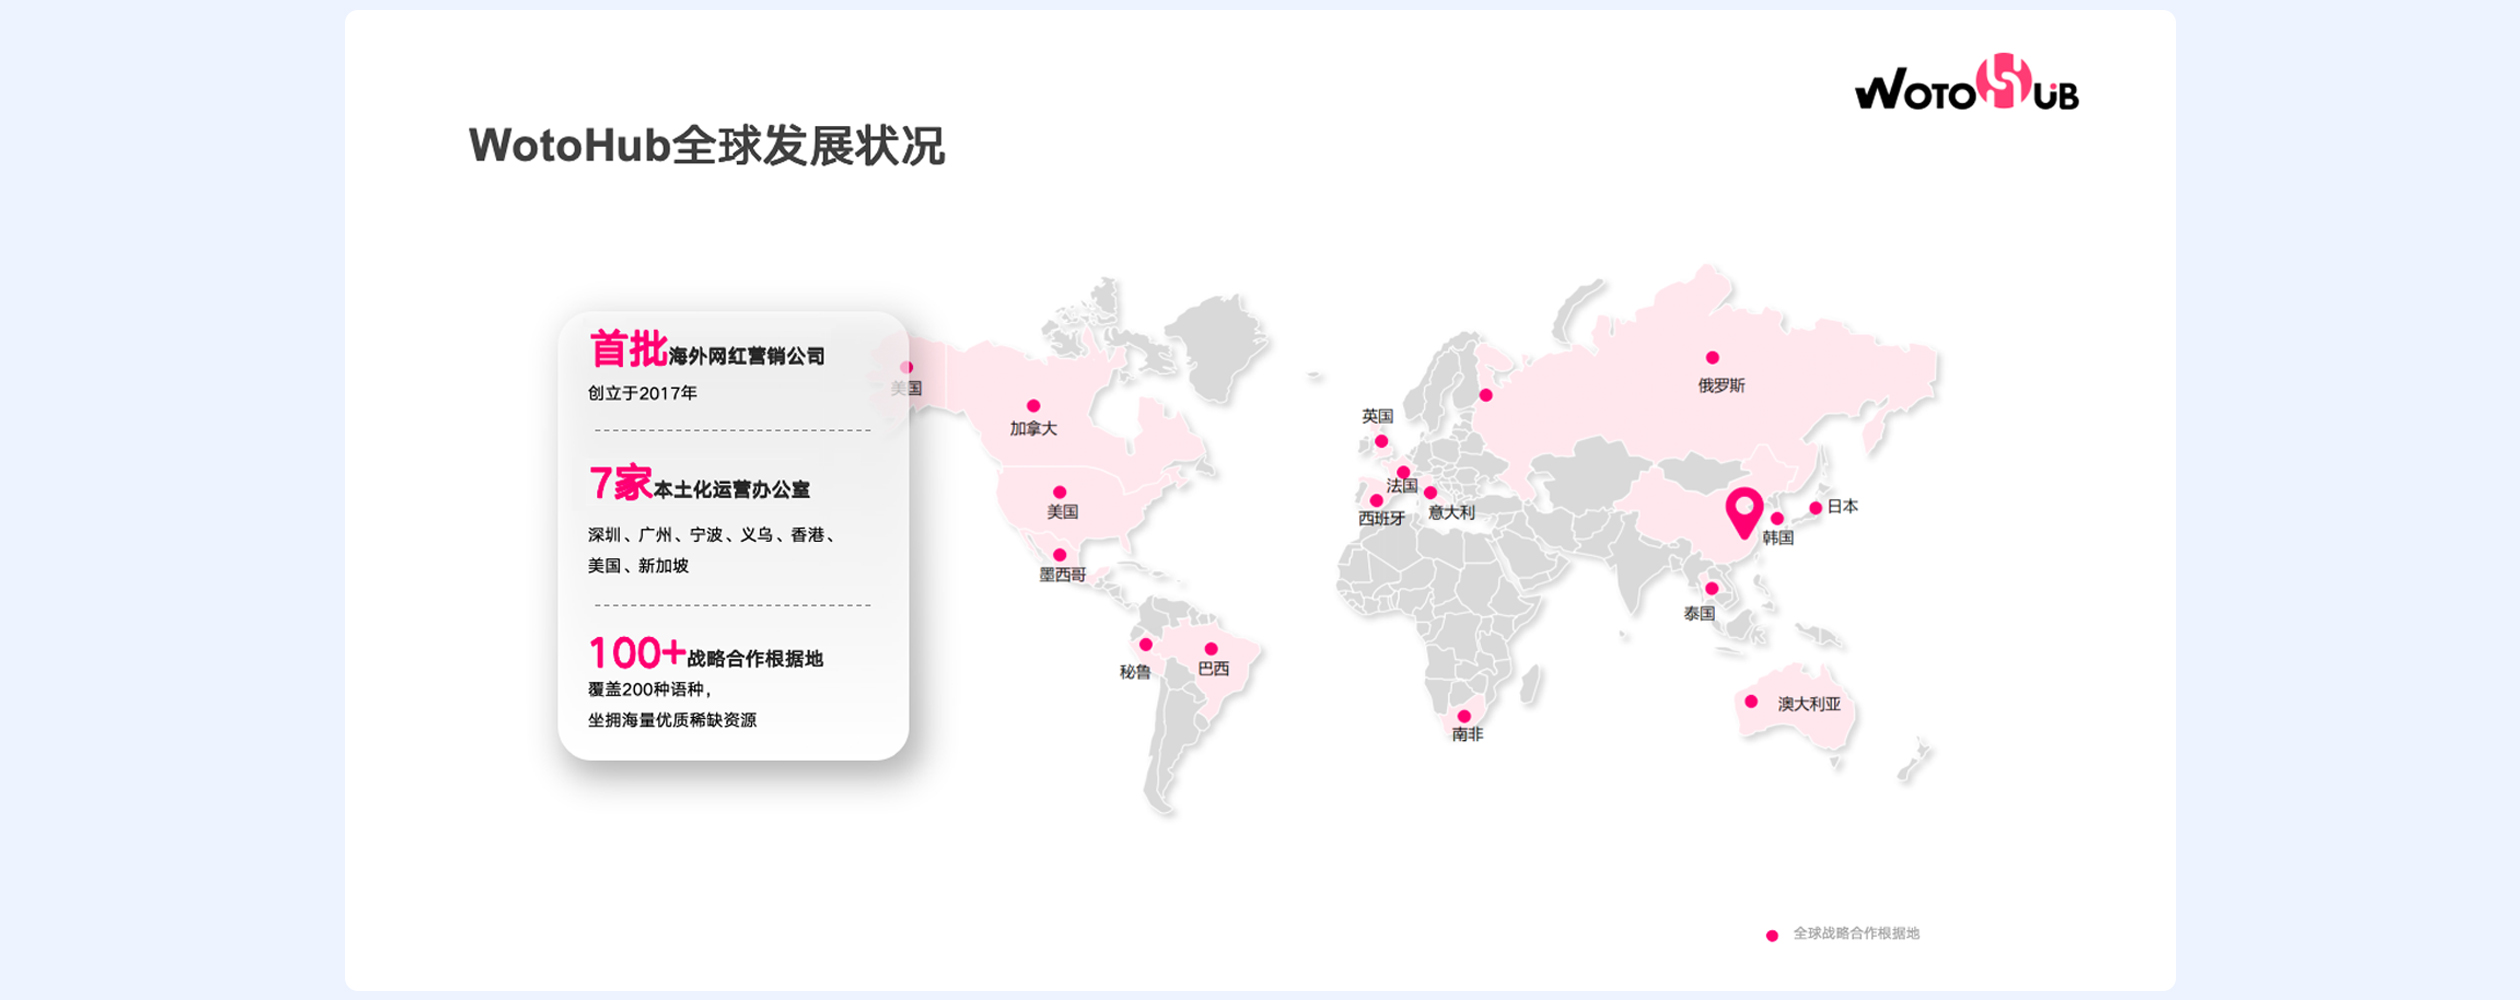The image size is (2520, 1000).
Task: Click the pink dot above the 俄罗斯 label
Action: [x=1712, y=358]
